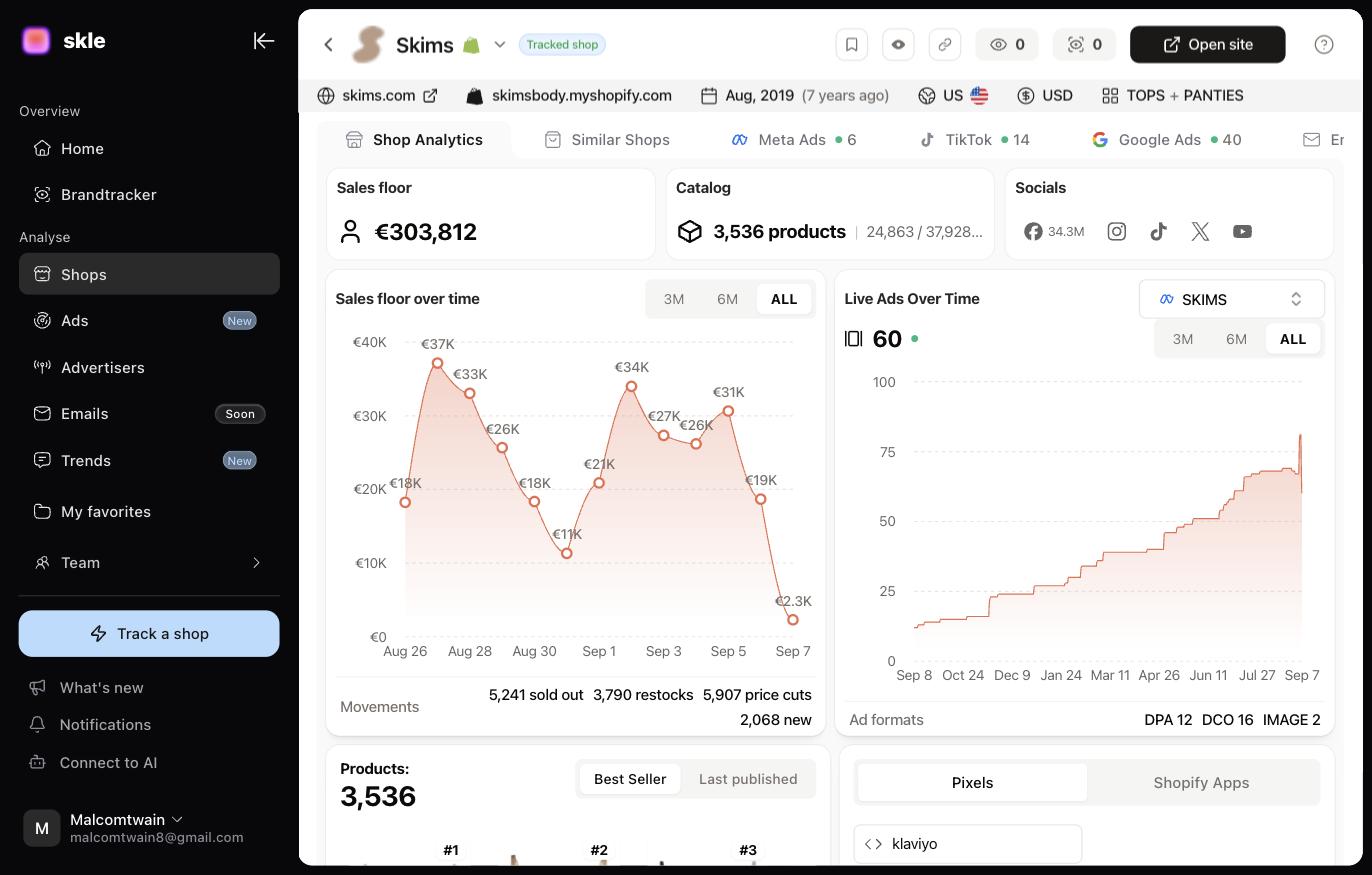Viewport: 1372px width, 875px height.
Task: Select 3M range for Sales floor chart
Action: [674, 299]
